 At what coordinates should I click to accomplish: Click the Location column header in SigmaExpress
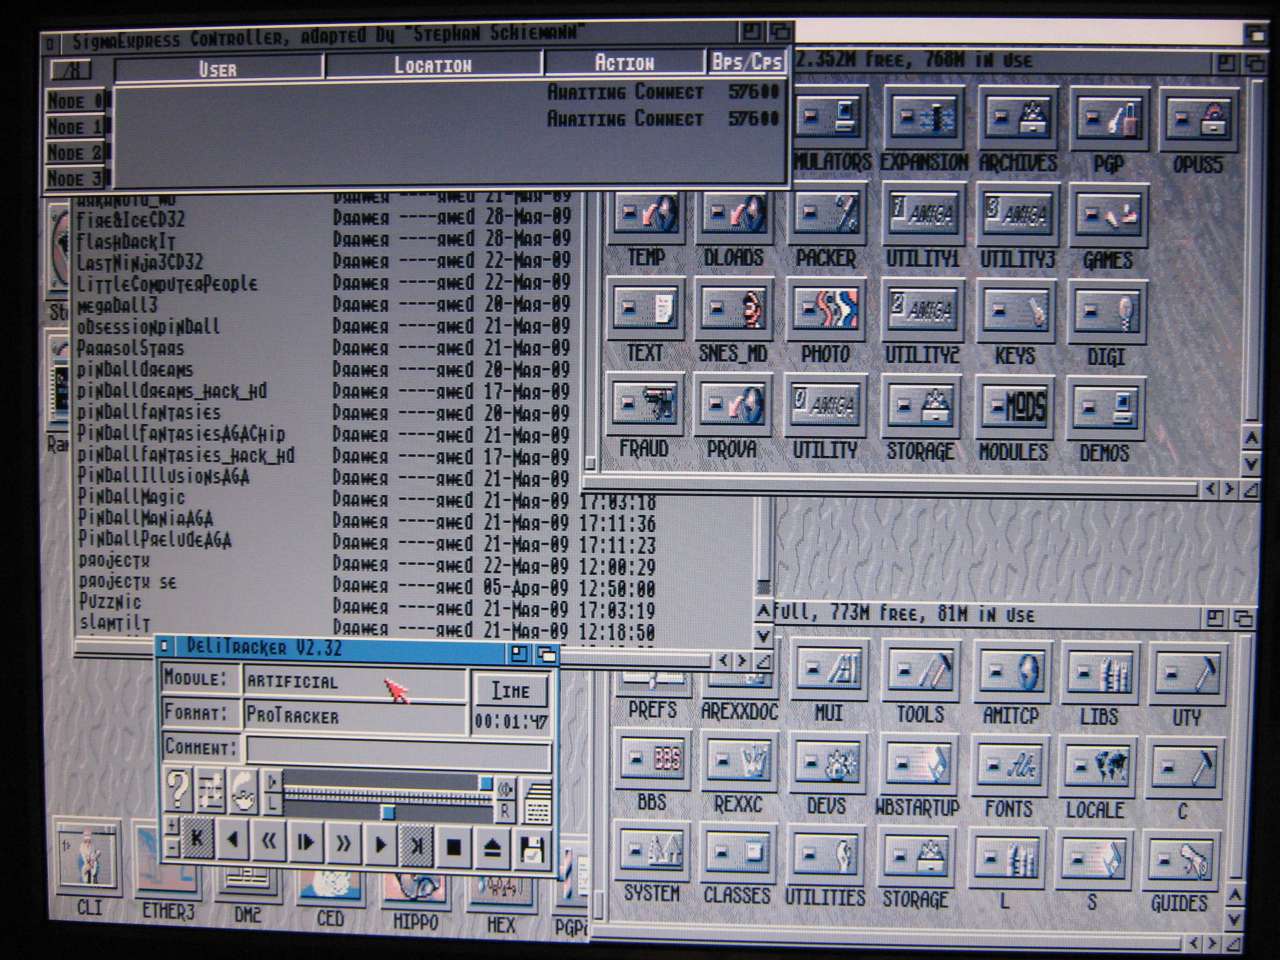click(x=432, y=65)
